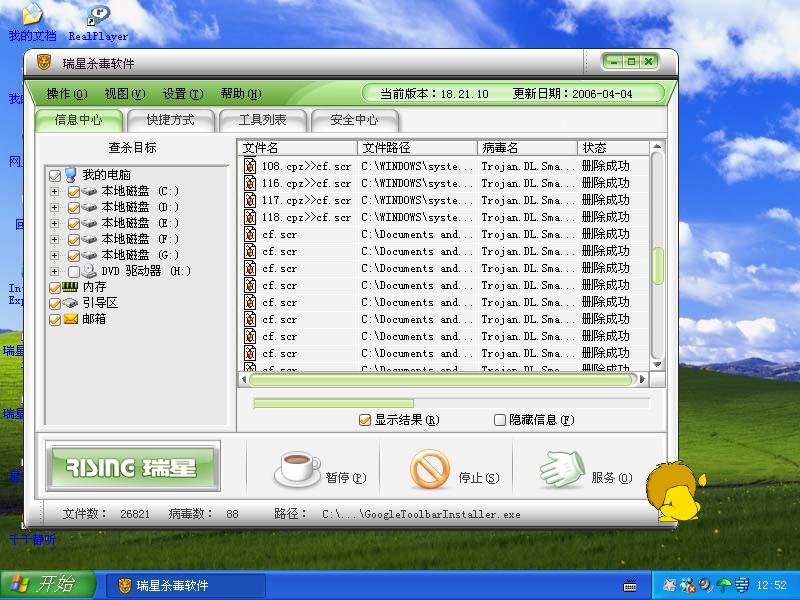Click the results list scroll-up arrow
The height and width of the screenshot is (600, 800).
tap(658, 147)
